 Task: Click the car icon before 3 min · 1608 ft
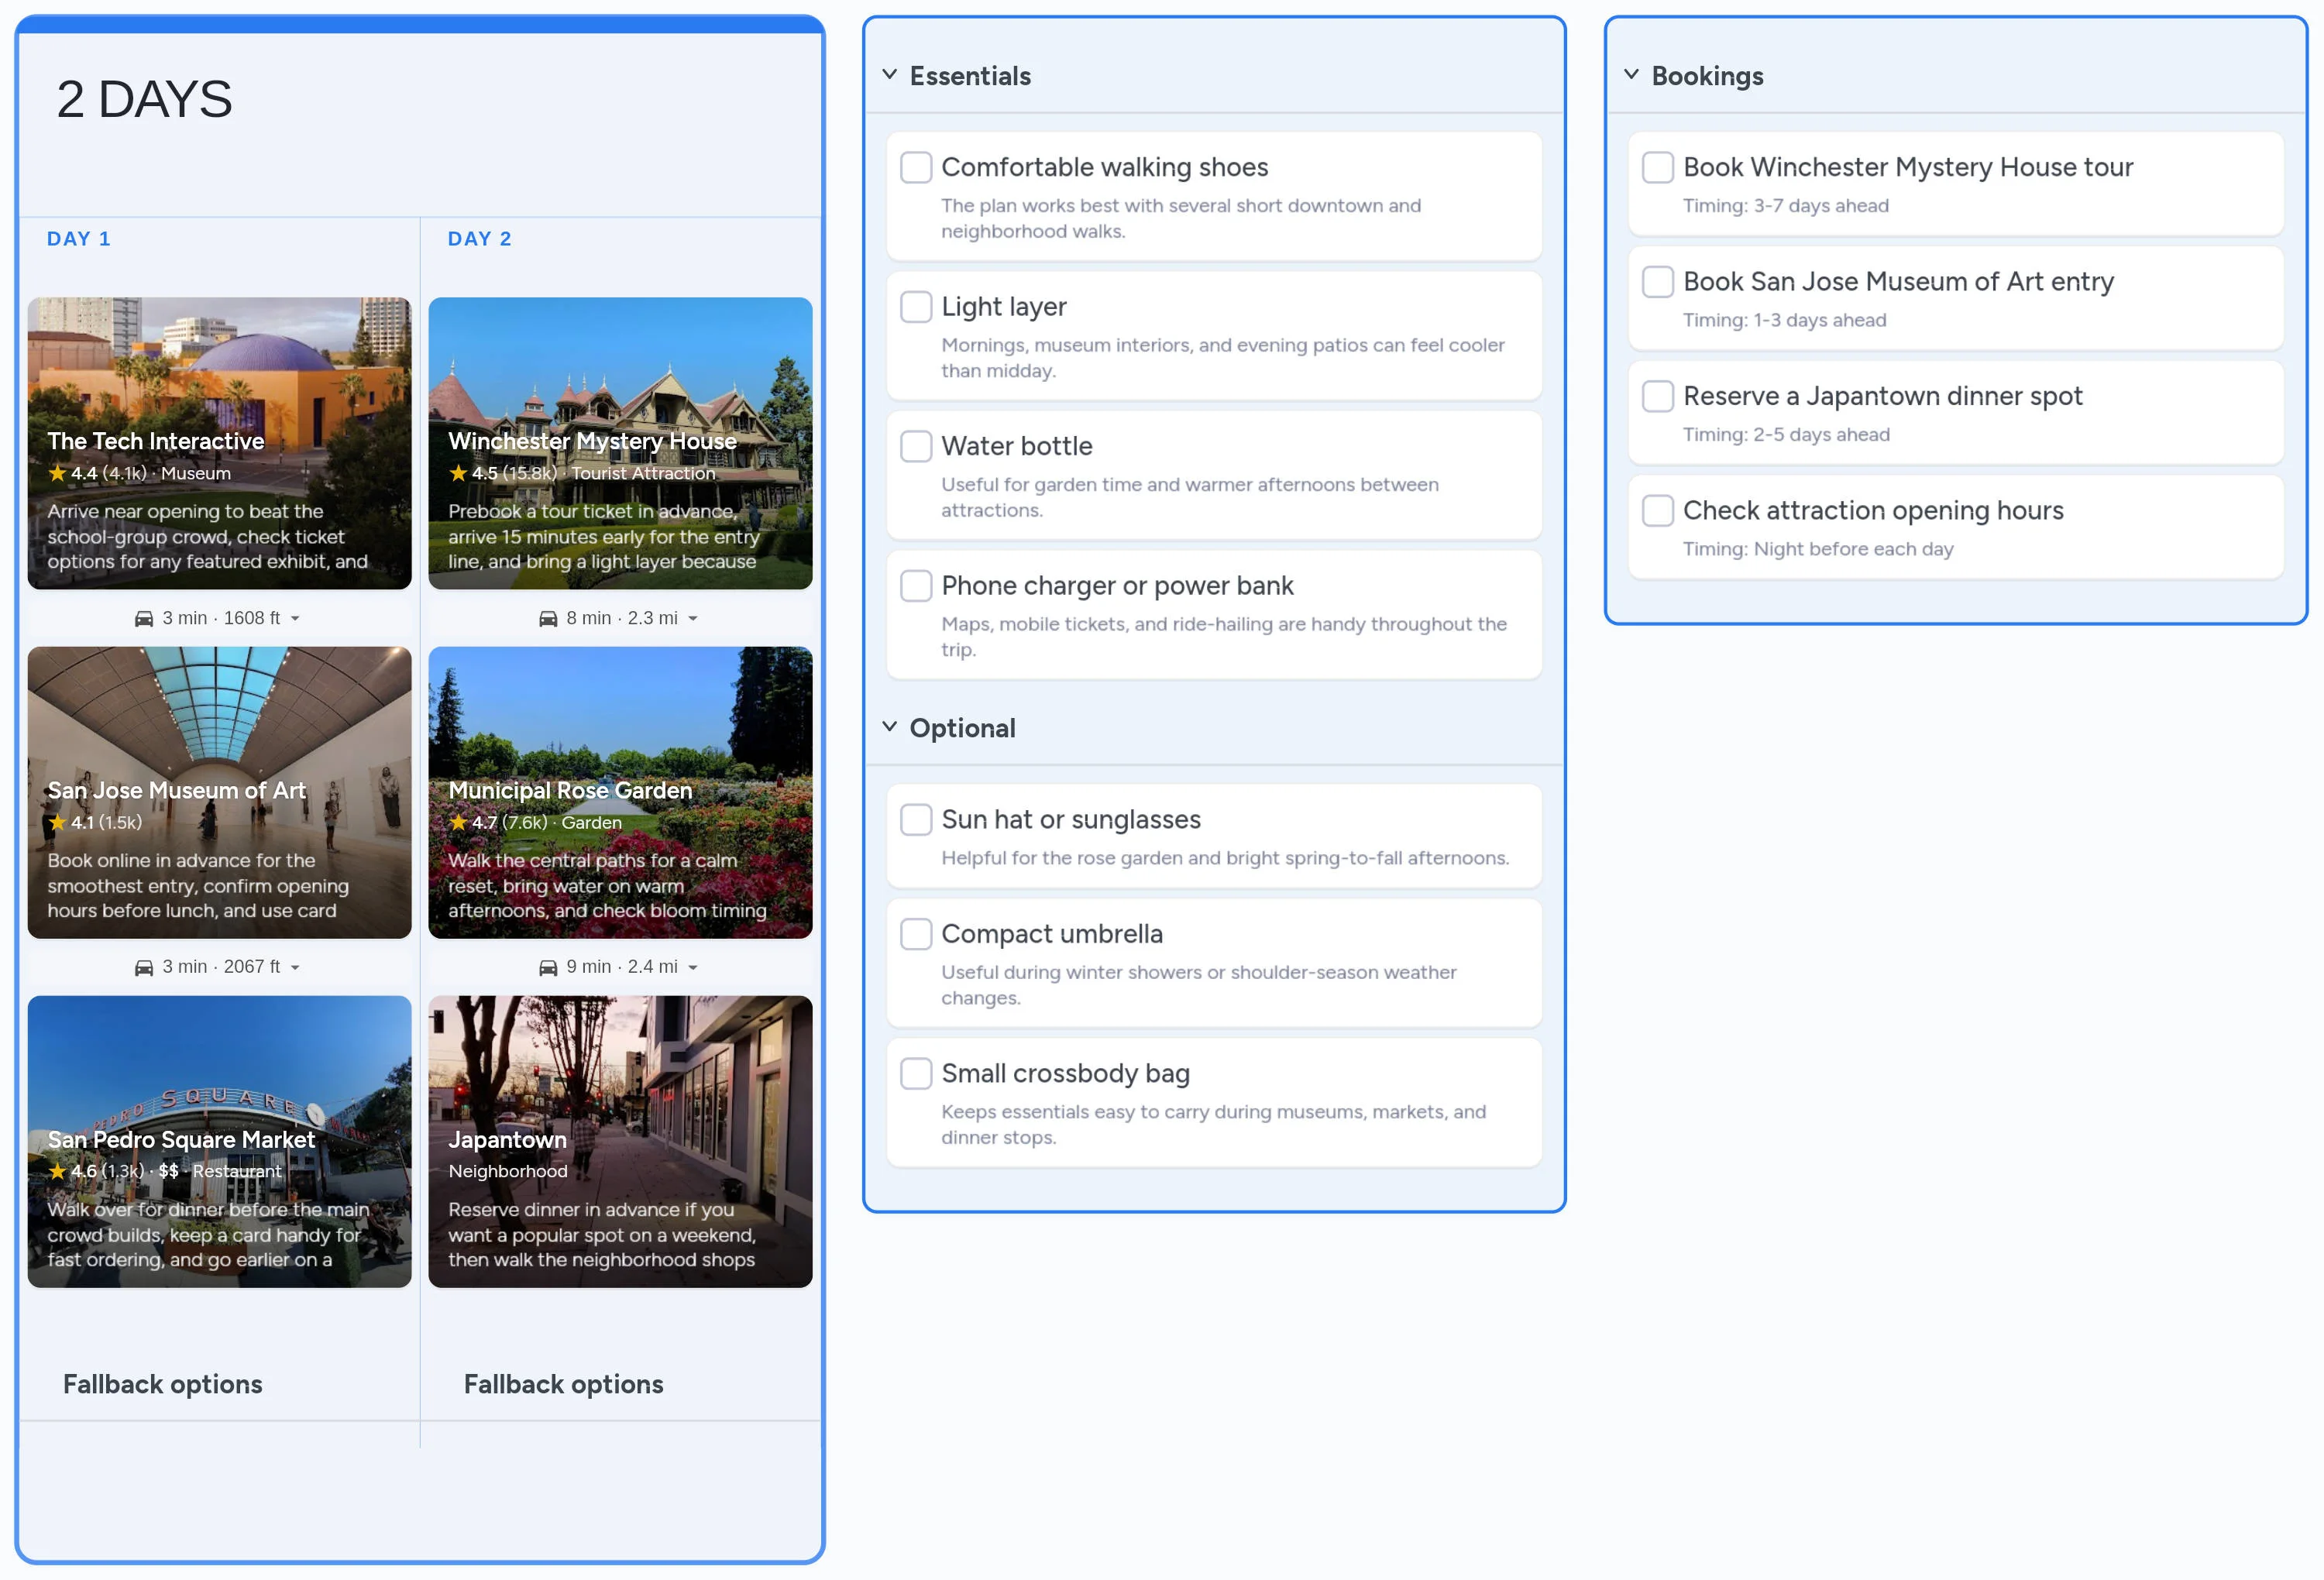click(x=144, y=619)
